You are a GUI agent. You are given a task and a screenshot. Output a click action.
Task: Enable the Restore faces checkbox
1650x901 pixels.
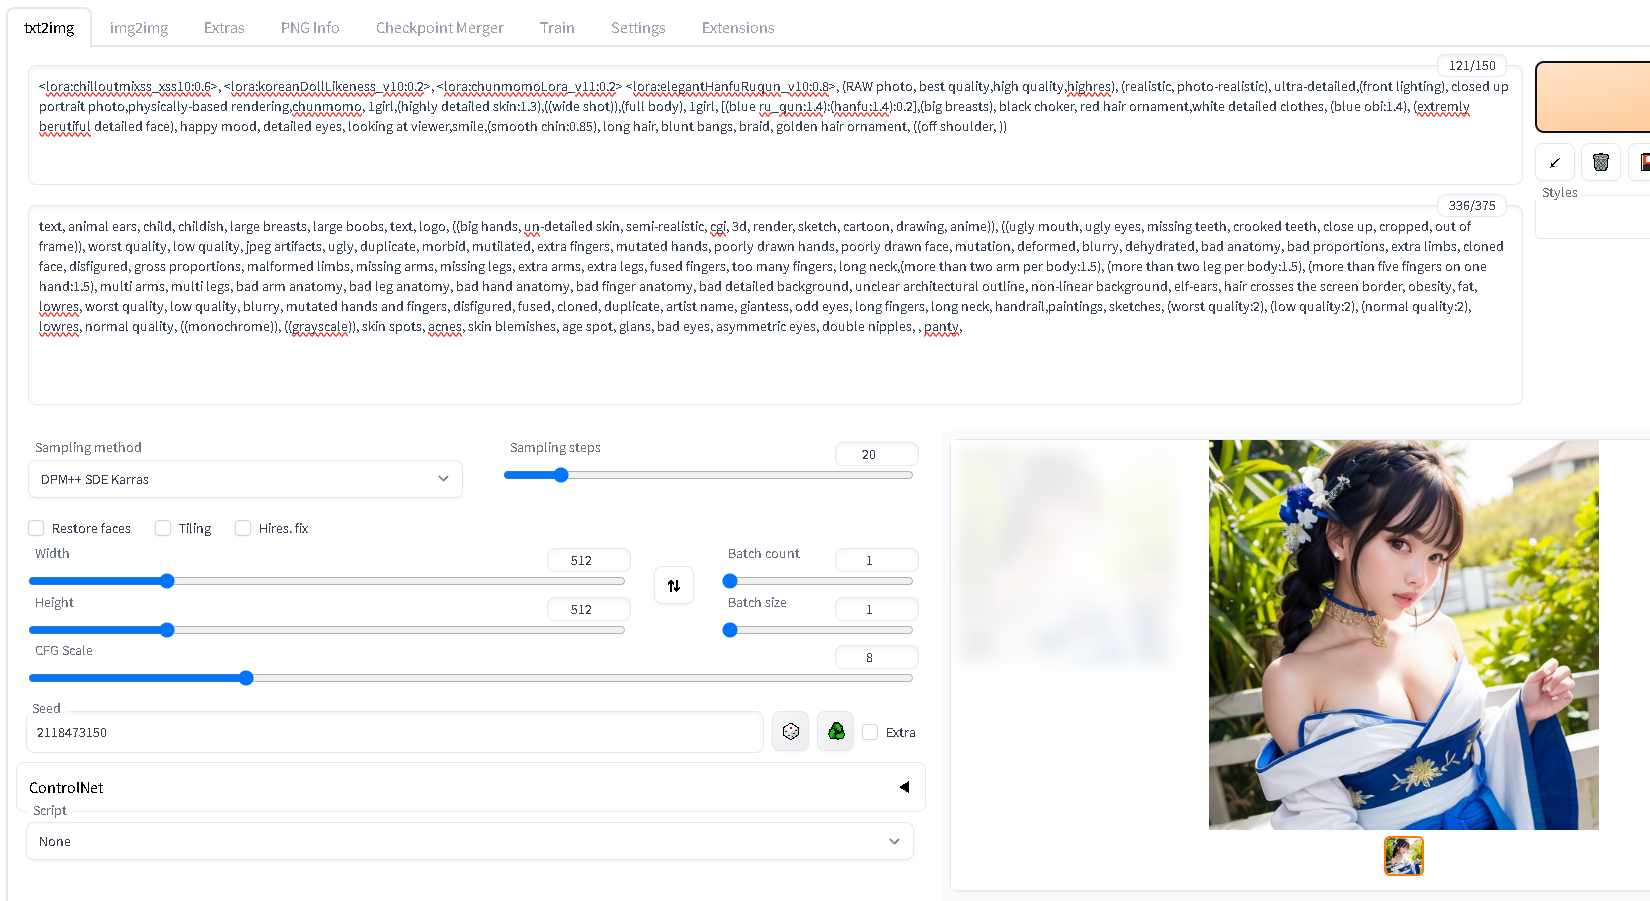pos(36,528)
